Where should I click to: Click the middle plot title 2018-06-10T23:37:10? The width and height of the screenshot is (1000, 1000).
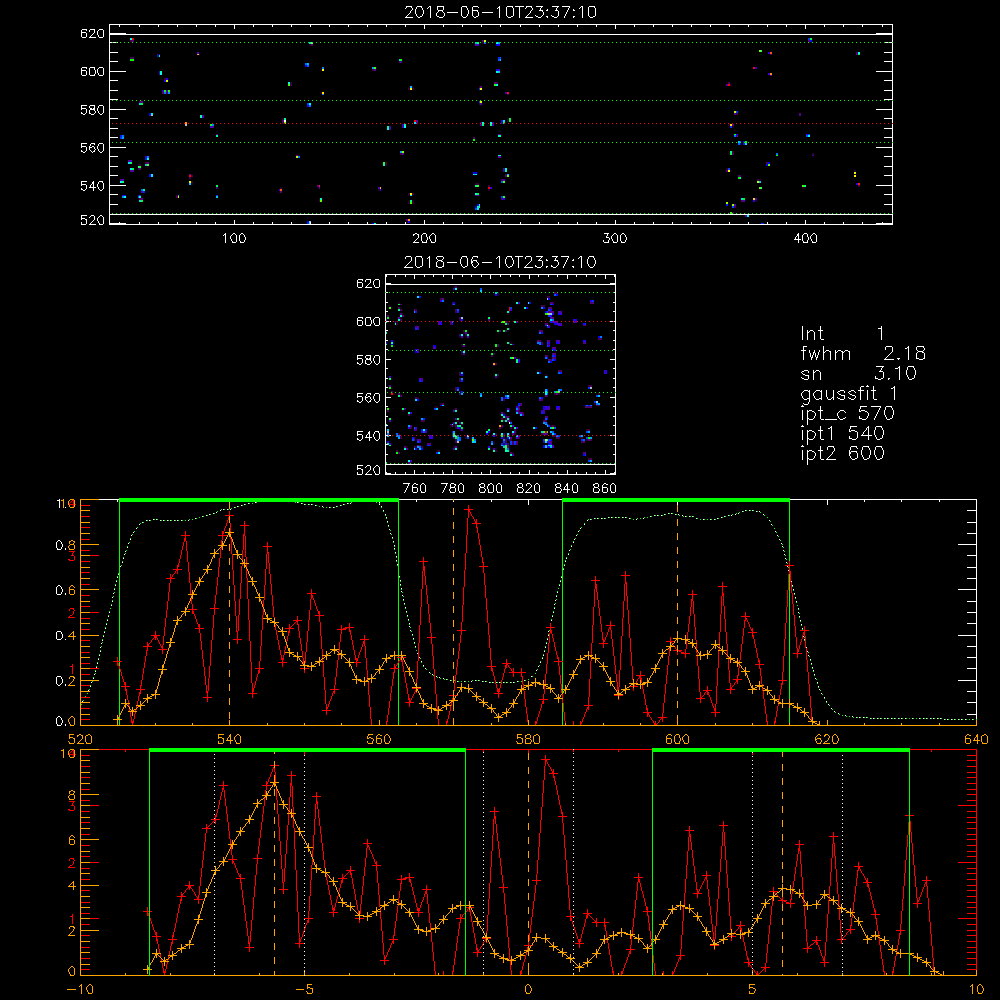[500, 262]
